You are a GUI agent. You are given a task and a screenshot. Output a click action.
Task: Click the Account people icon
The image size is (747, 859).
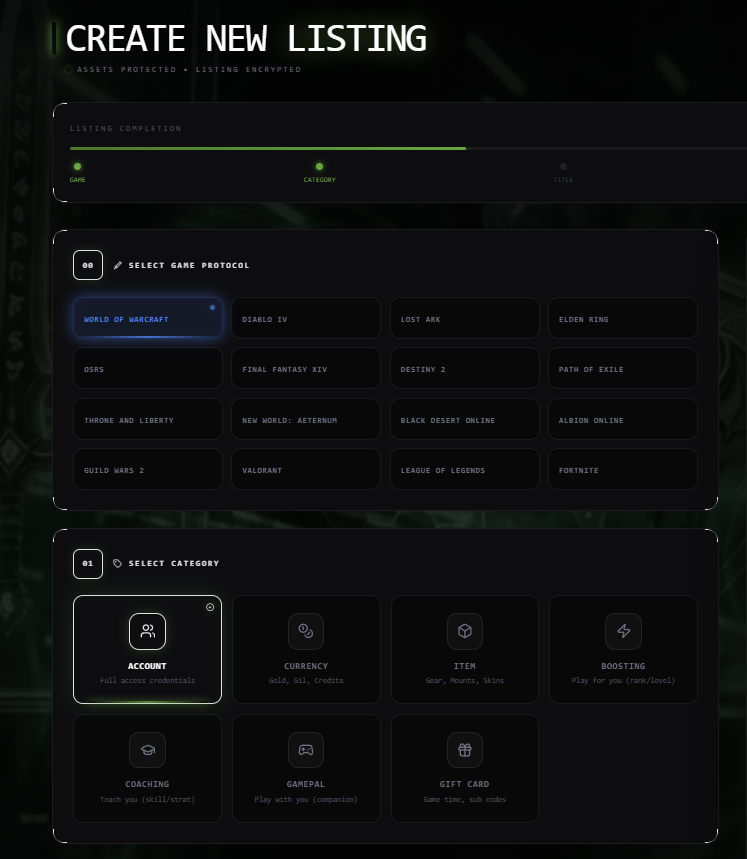(x=147, y=631)
